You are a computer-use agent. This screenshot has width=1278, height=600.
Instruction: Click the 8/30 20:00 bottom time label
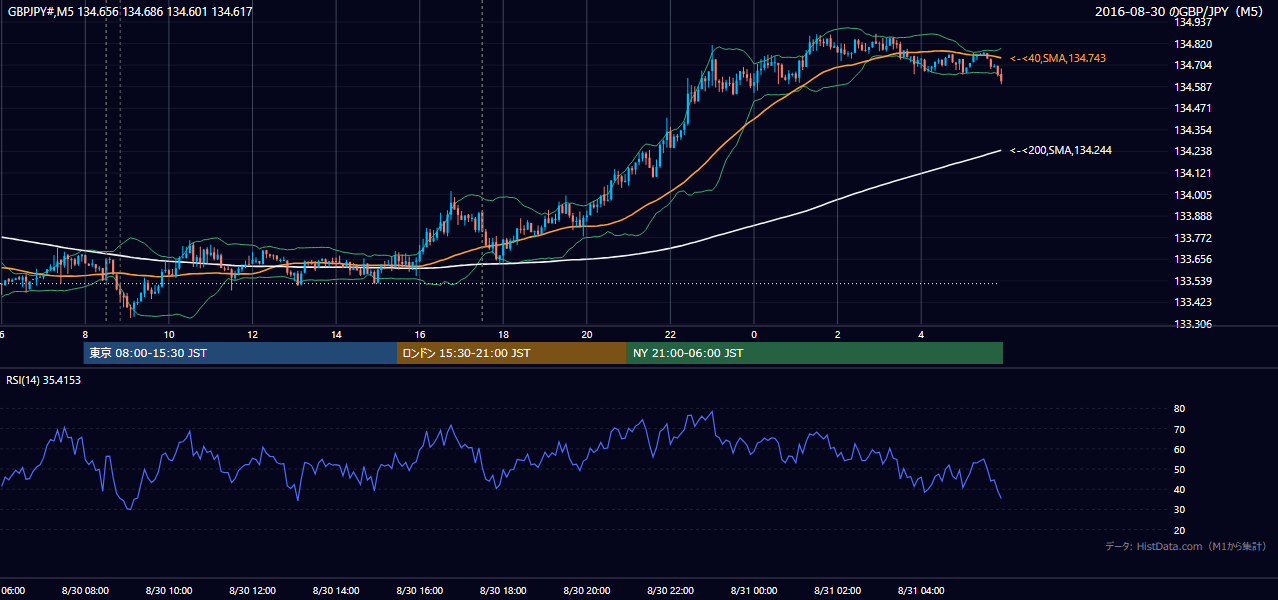[587, 591]
